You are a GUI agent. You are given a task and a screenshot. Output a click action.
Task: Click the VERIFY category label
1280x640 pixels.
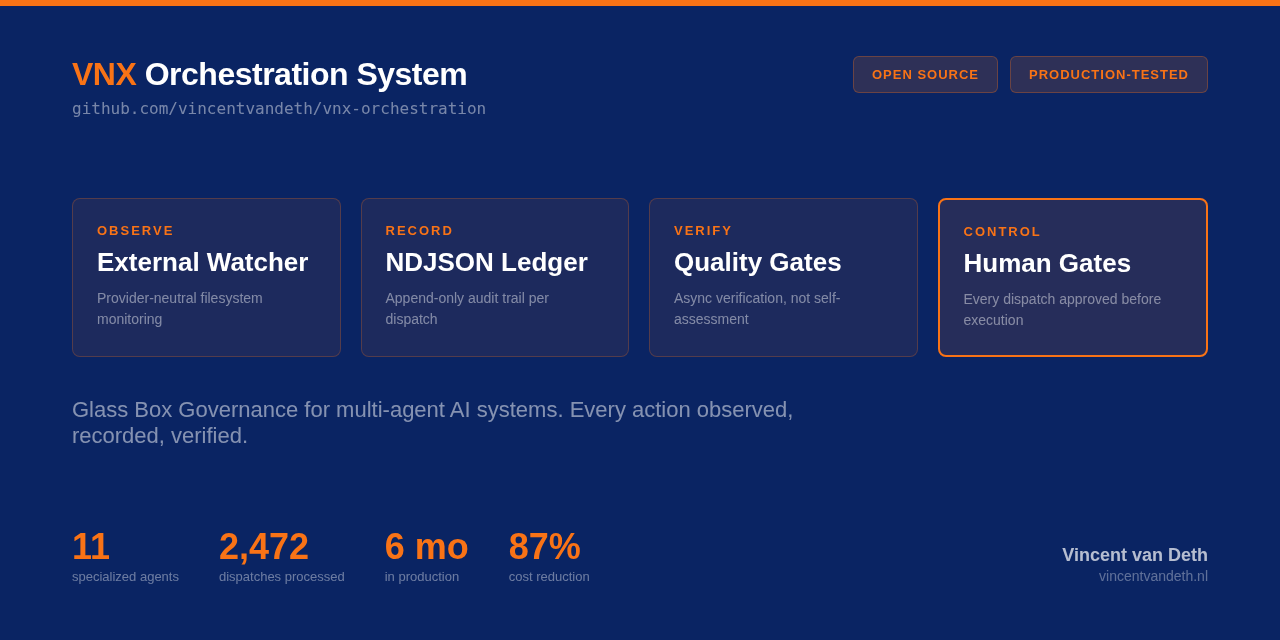coord(703,231)
